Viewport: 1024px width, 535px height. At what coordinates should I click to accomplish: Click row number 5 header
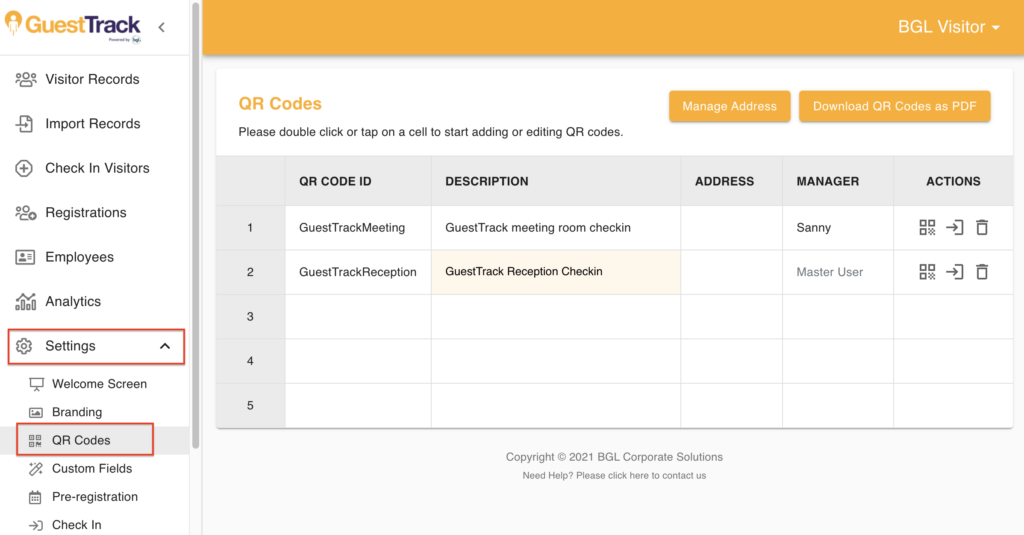250,406
